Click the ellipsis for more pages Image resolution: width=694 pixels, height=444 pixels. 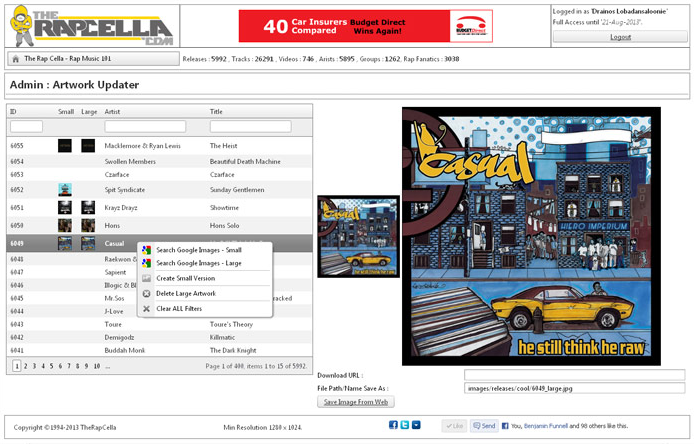click(x=108, y=366)
